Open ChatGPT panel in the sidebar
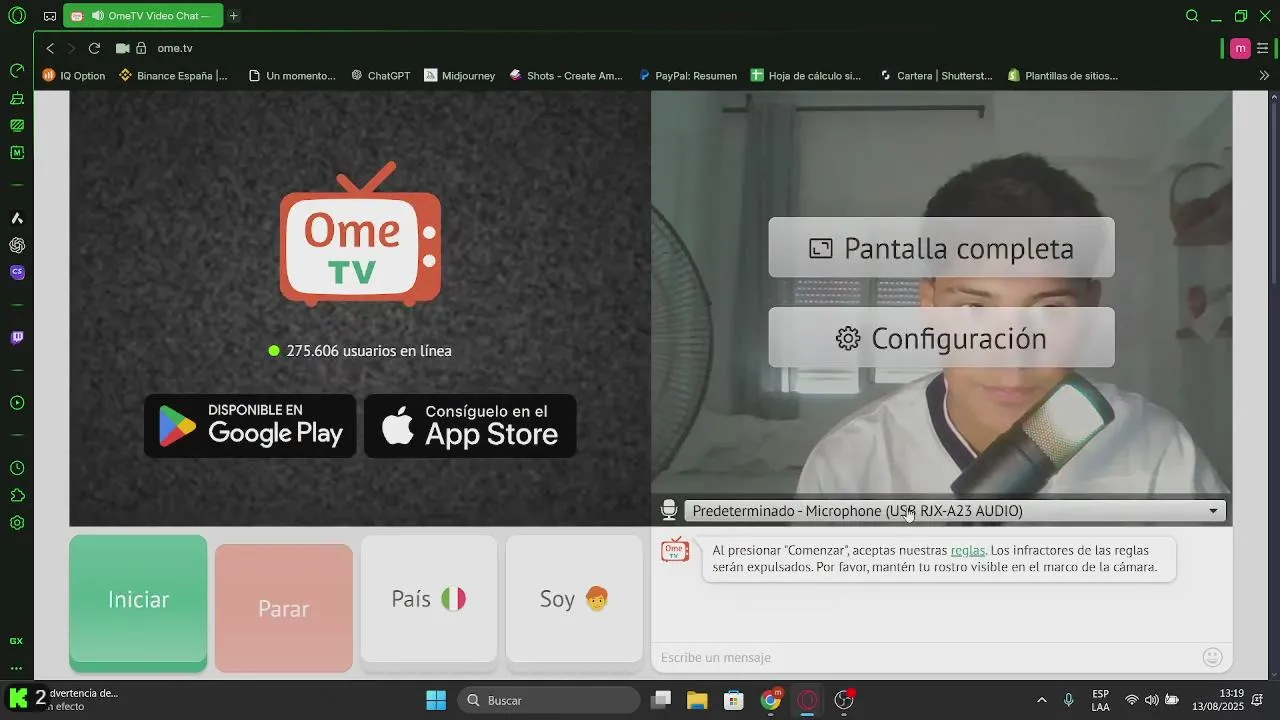 click(x=16, y=245)
